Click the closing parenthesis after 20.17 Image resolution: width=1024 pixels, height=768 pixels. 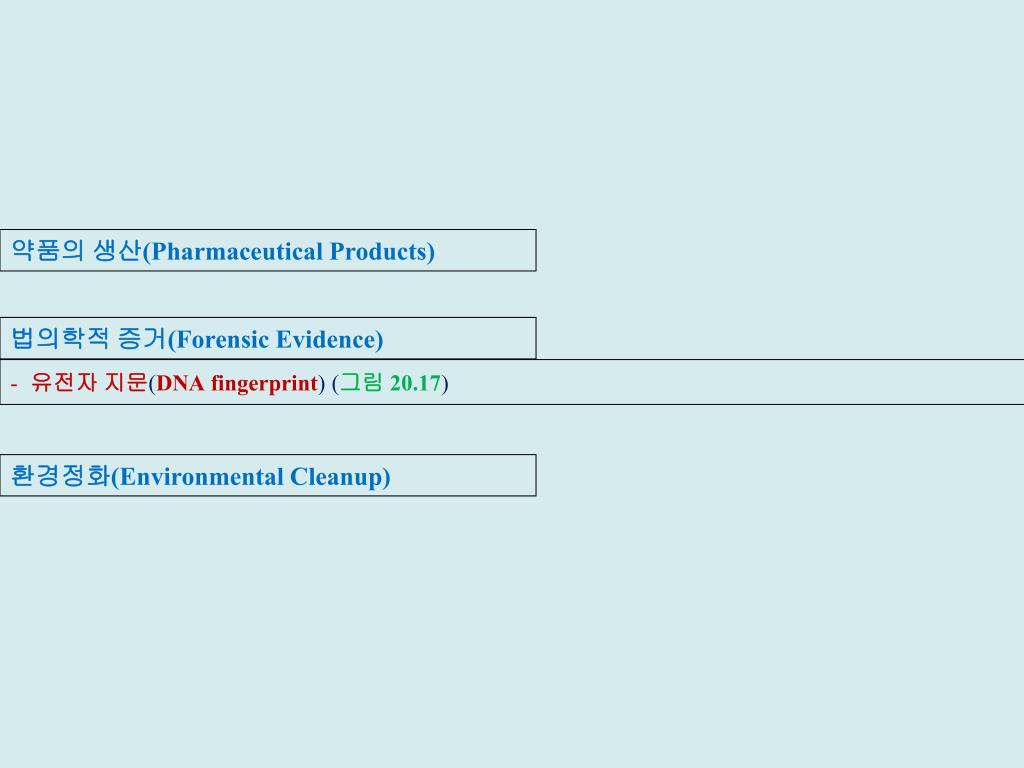[x=445, y=383]
